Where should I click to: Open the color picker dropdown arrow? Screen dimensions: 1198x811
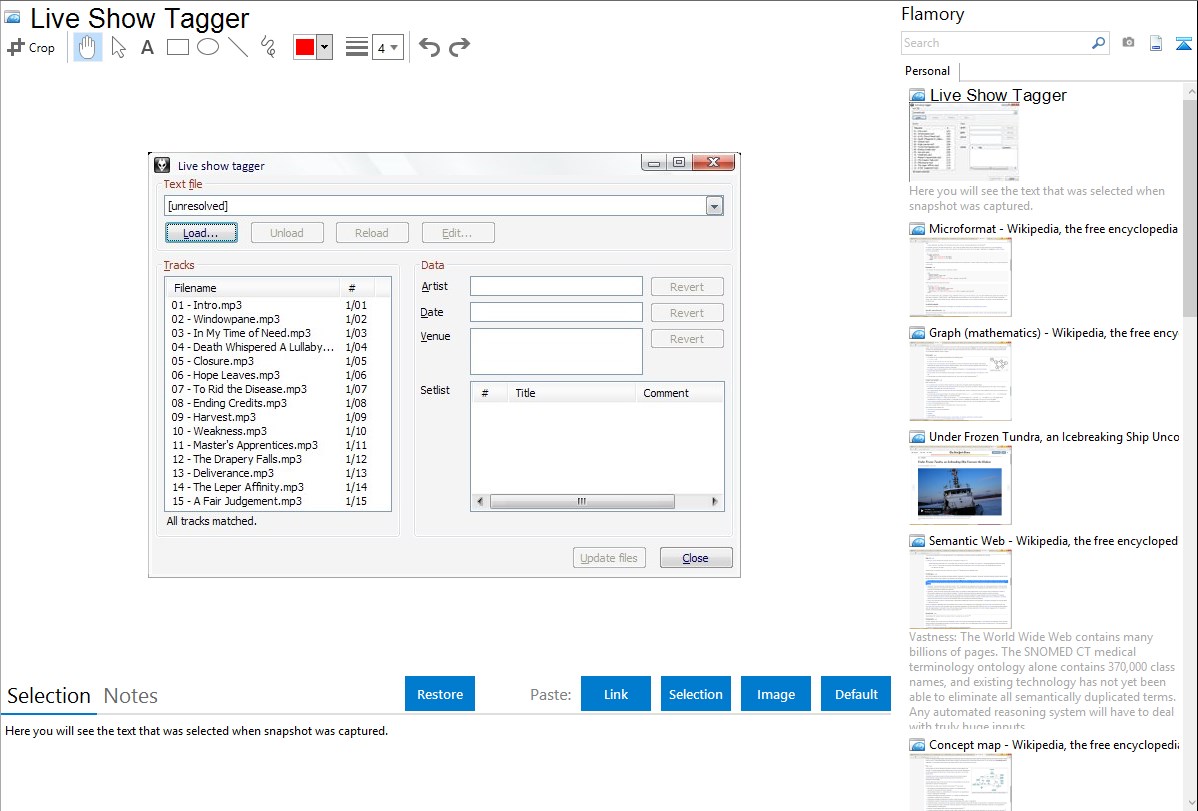[324, 47]
